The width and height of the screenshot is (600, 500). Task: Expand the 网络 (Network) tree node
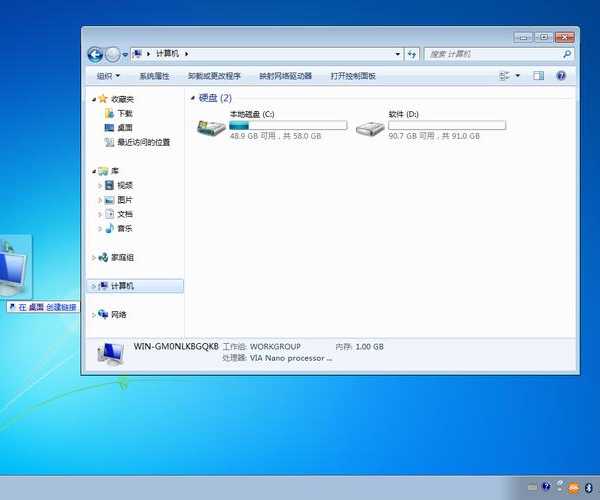coord(93,315)
